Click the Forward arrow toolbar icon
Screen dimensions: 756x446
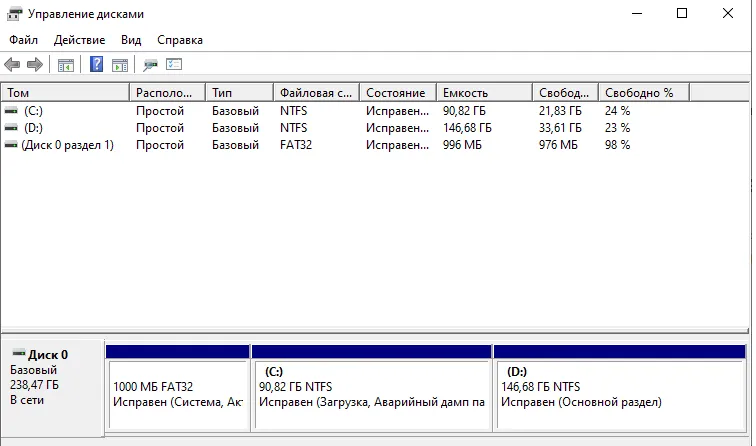point(35,64)
